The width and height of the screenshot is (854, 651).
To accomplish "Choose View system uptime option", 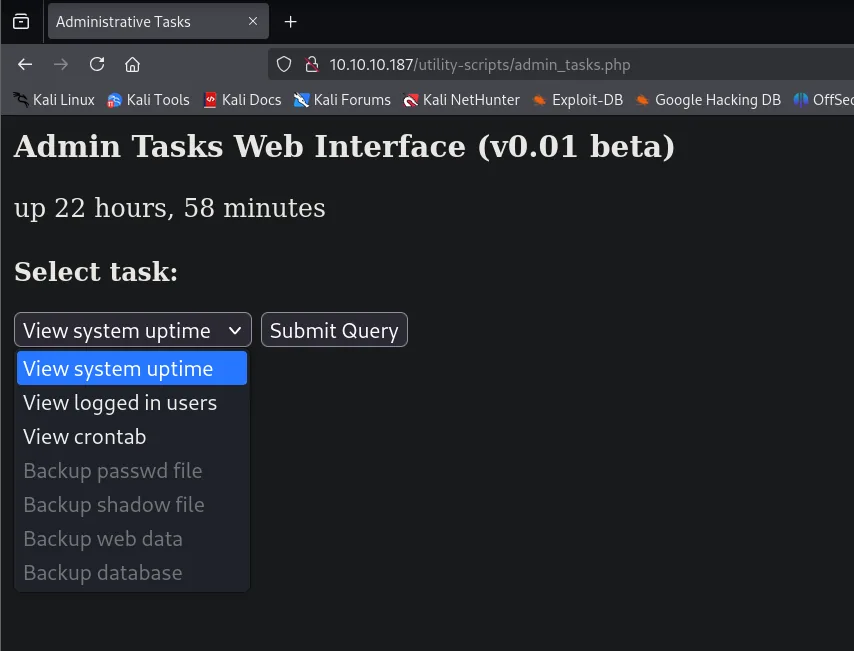I will pyautogui.click(x=132, y=368).
